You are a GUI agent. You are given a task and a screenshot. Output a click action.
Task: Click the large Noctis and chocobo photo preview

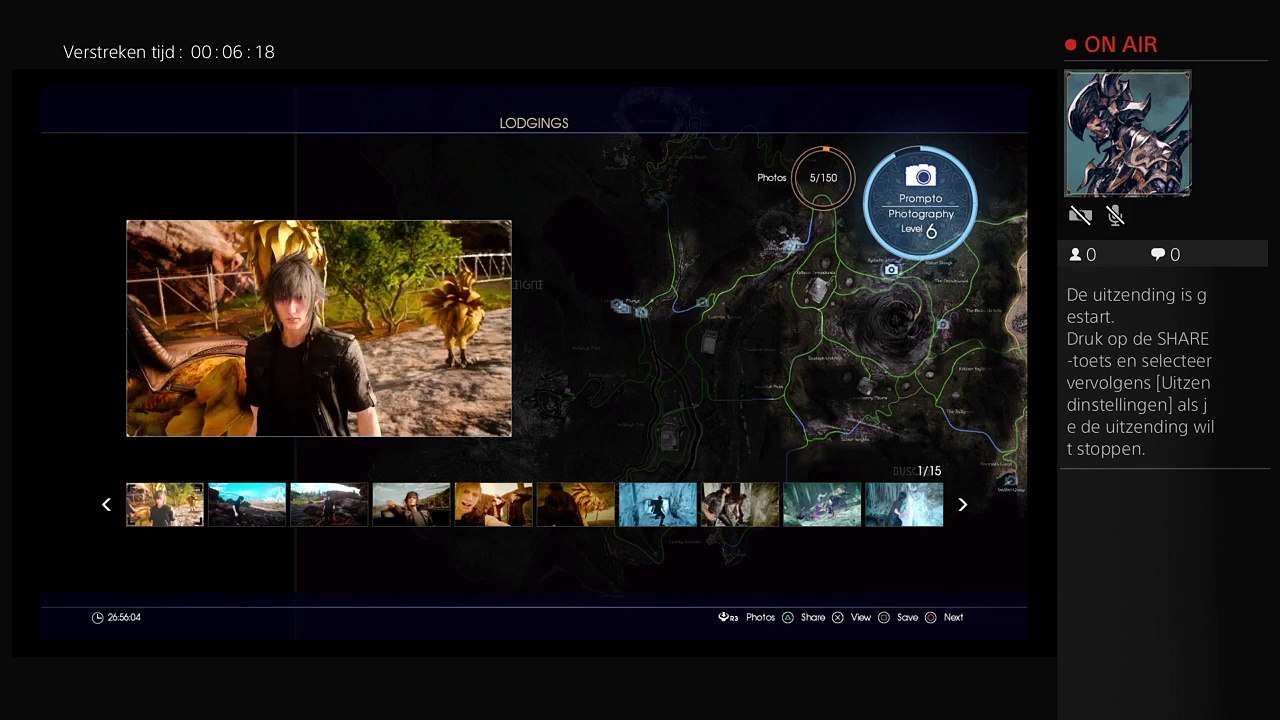click(319, 329)
